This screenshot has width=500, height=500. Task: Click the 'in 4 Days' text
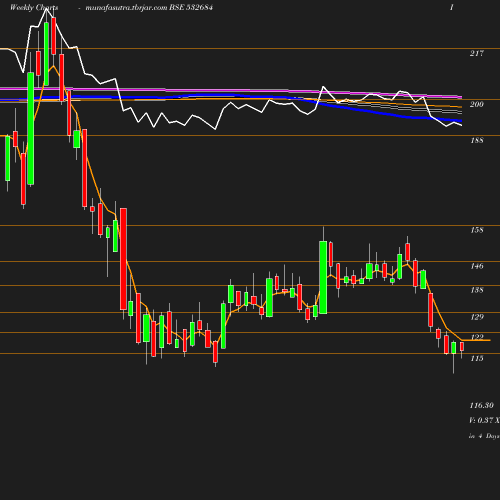coord(484,436)
